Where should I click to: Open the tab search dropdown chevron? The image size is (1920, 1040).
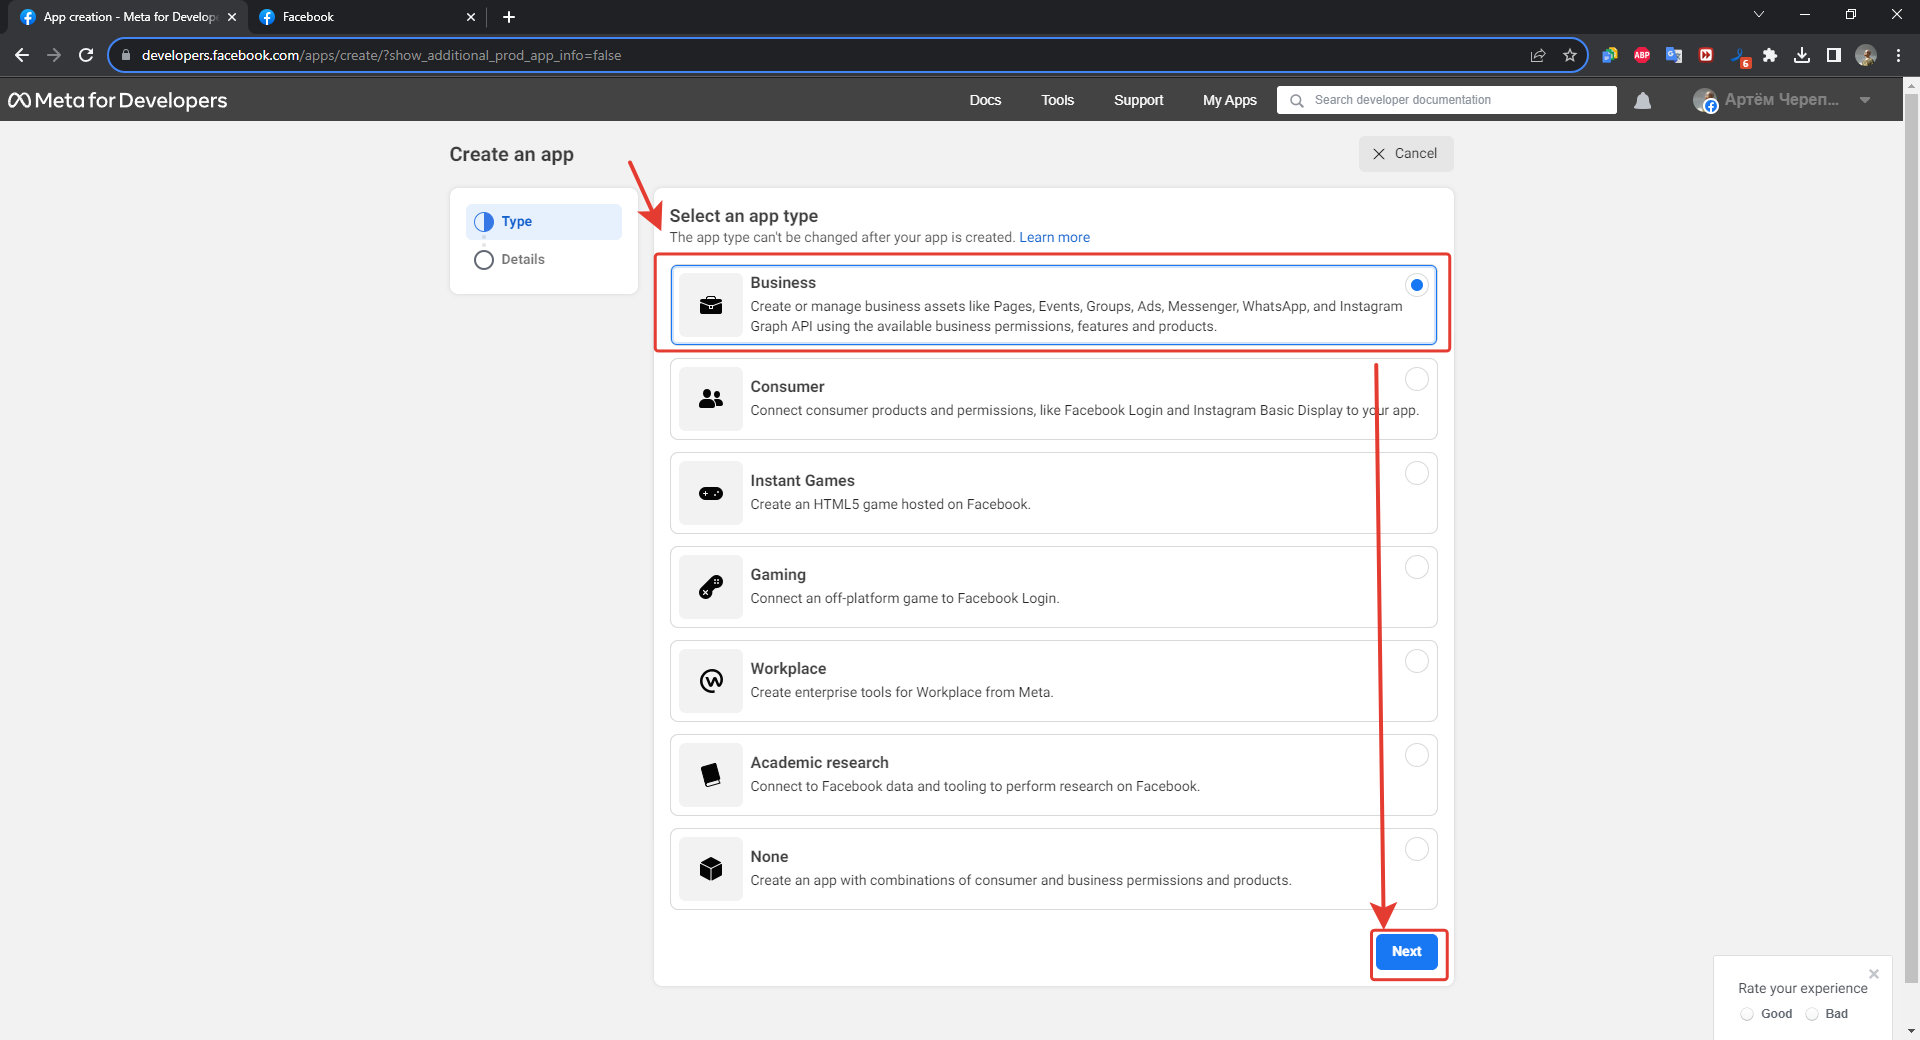1758,15
